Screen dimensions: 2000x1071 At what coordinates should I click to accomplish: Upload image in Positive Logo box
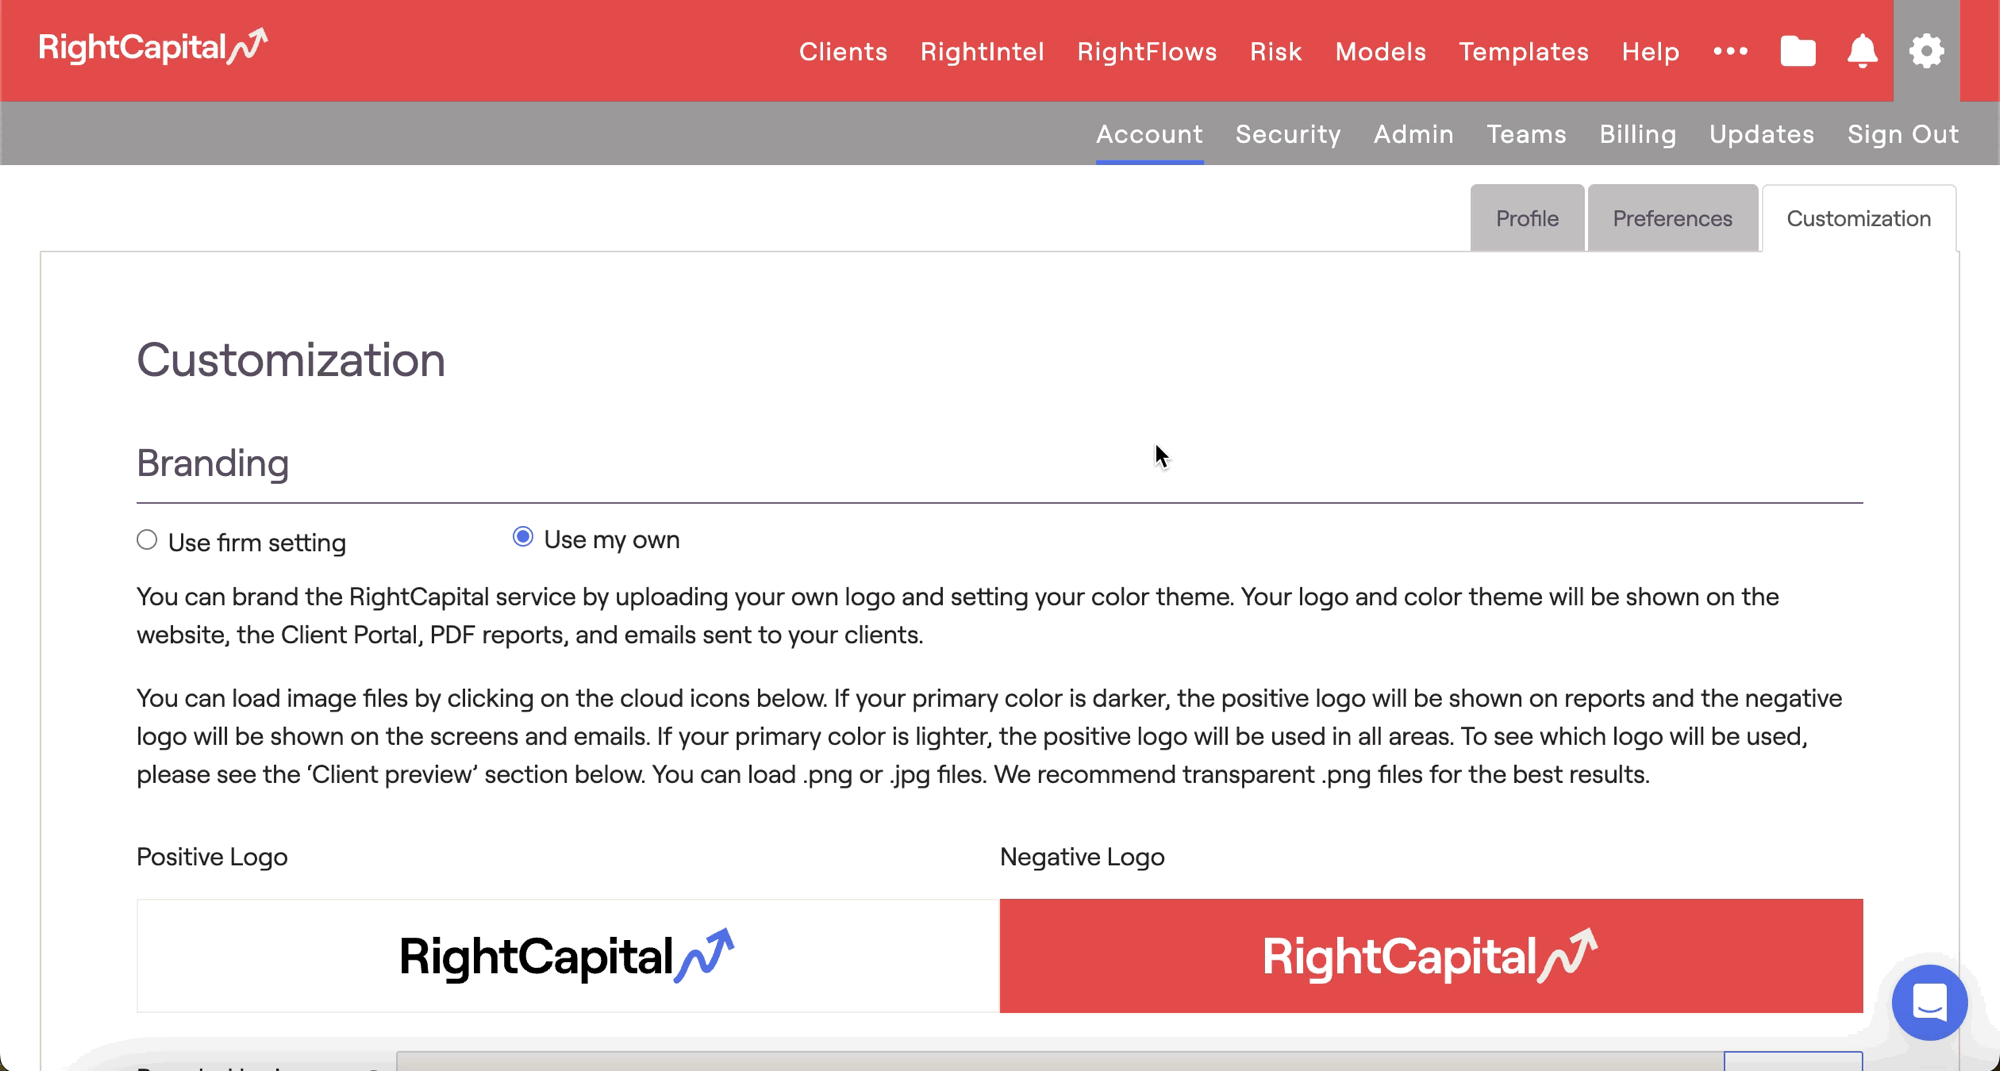[x=568, y=956]
